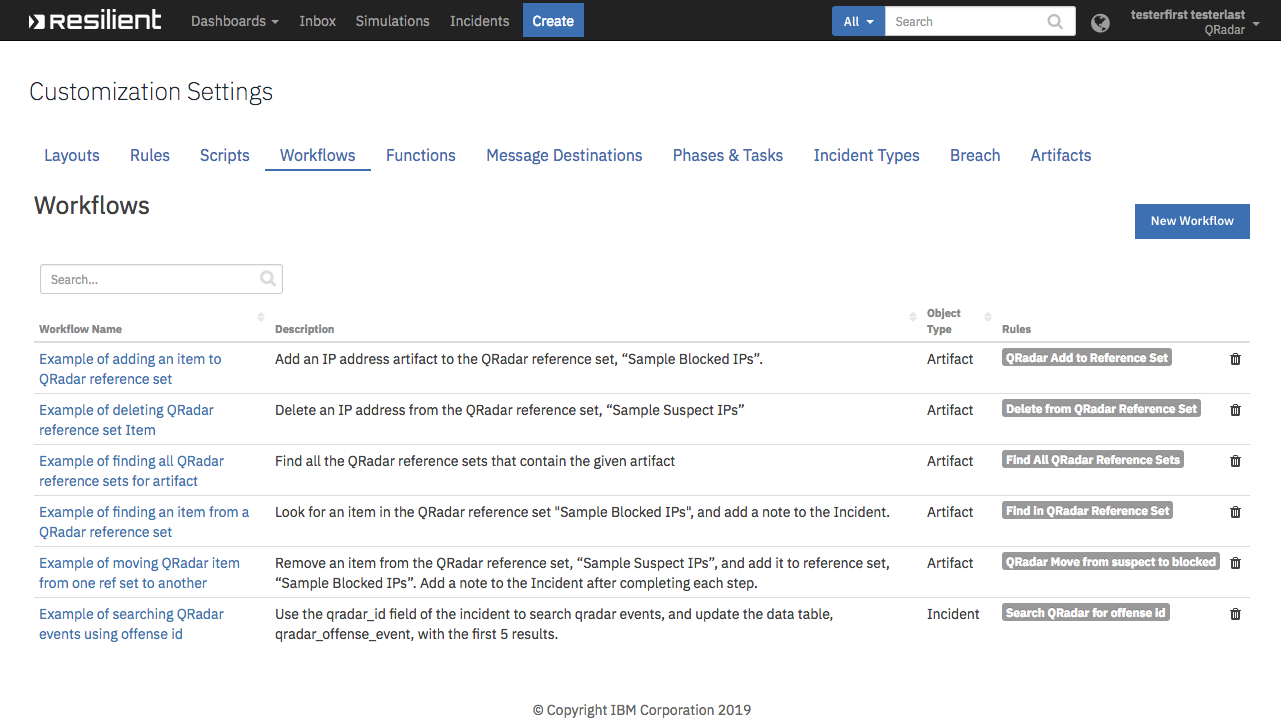This screenshot has height=720, width=1281.
Task: Switch to the Message Destinations tab
Action: point(564,155)
